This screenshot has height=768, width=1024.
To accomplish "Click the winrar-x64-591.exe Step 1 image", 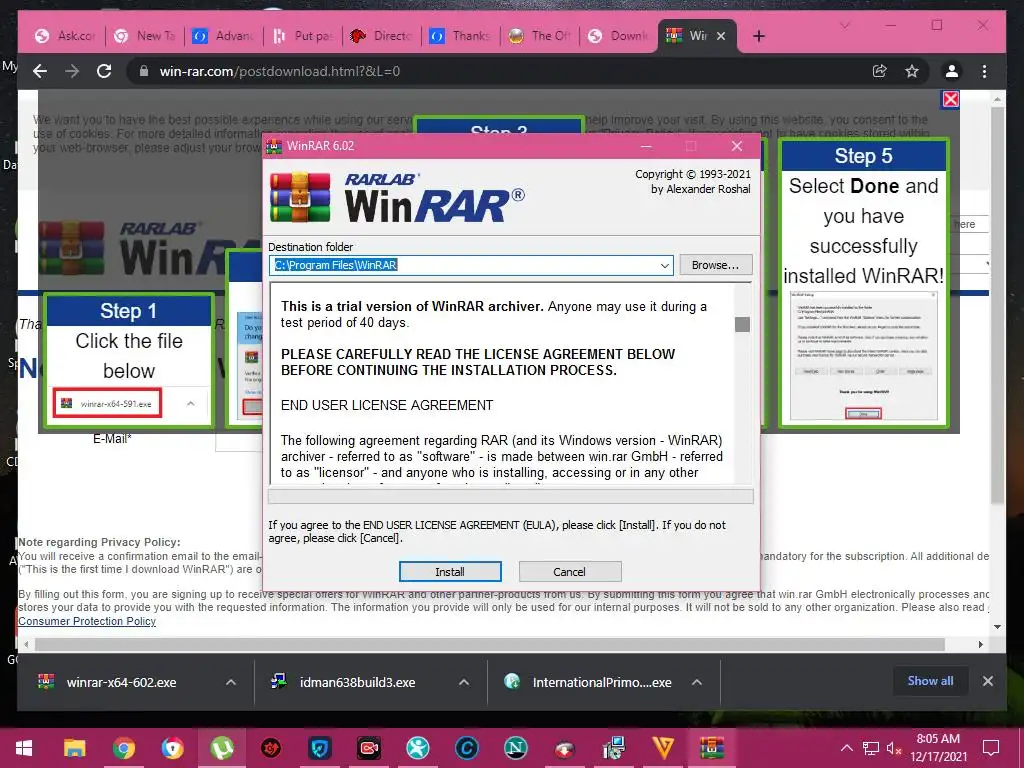I will [108, 404].
